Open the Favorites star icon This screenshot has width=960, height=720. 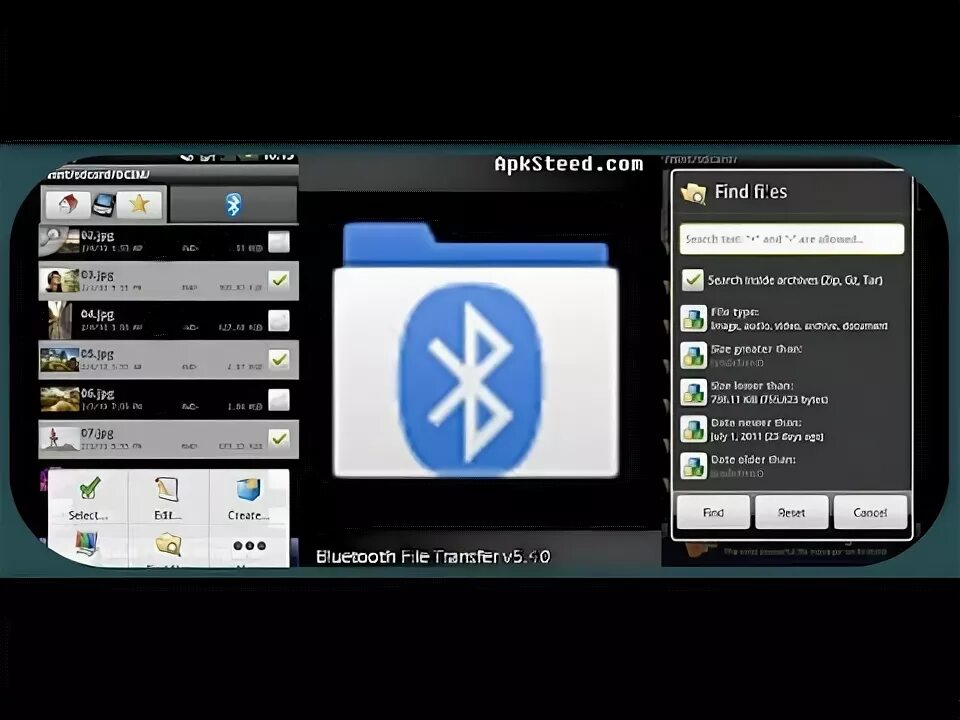(x=139, y=204)
